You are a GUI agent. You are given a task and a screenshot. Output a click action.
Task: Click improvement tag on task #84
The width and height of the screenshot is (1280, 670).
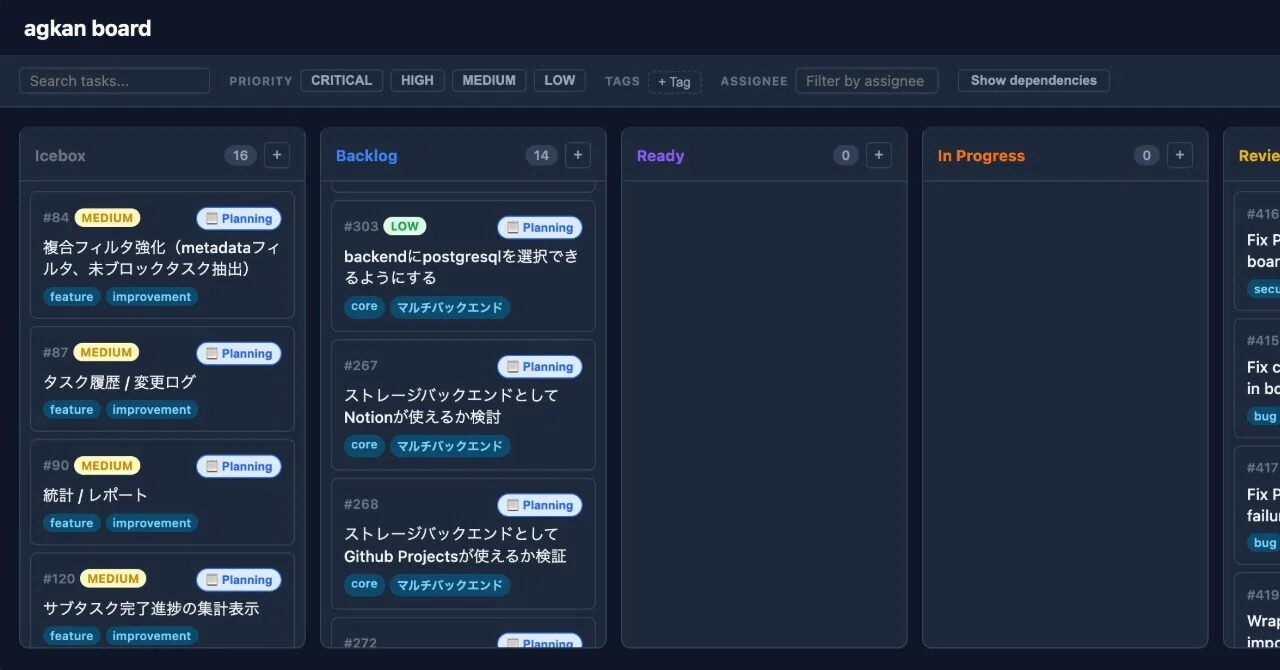152,297
